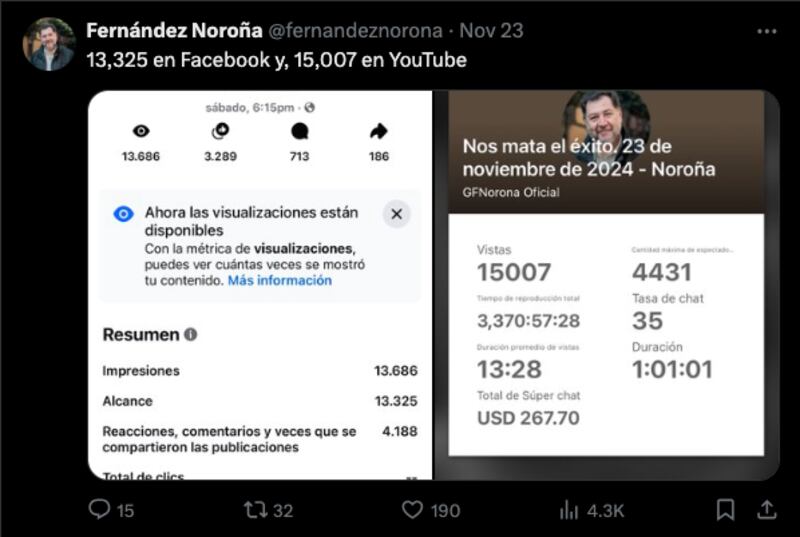Click the share arrow showing 186

tap(379, 131)
